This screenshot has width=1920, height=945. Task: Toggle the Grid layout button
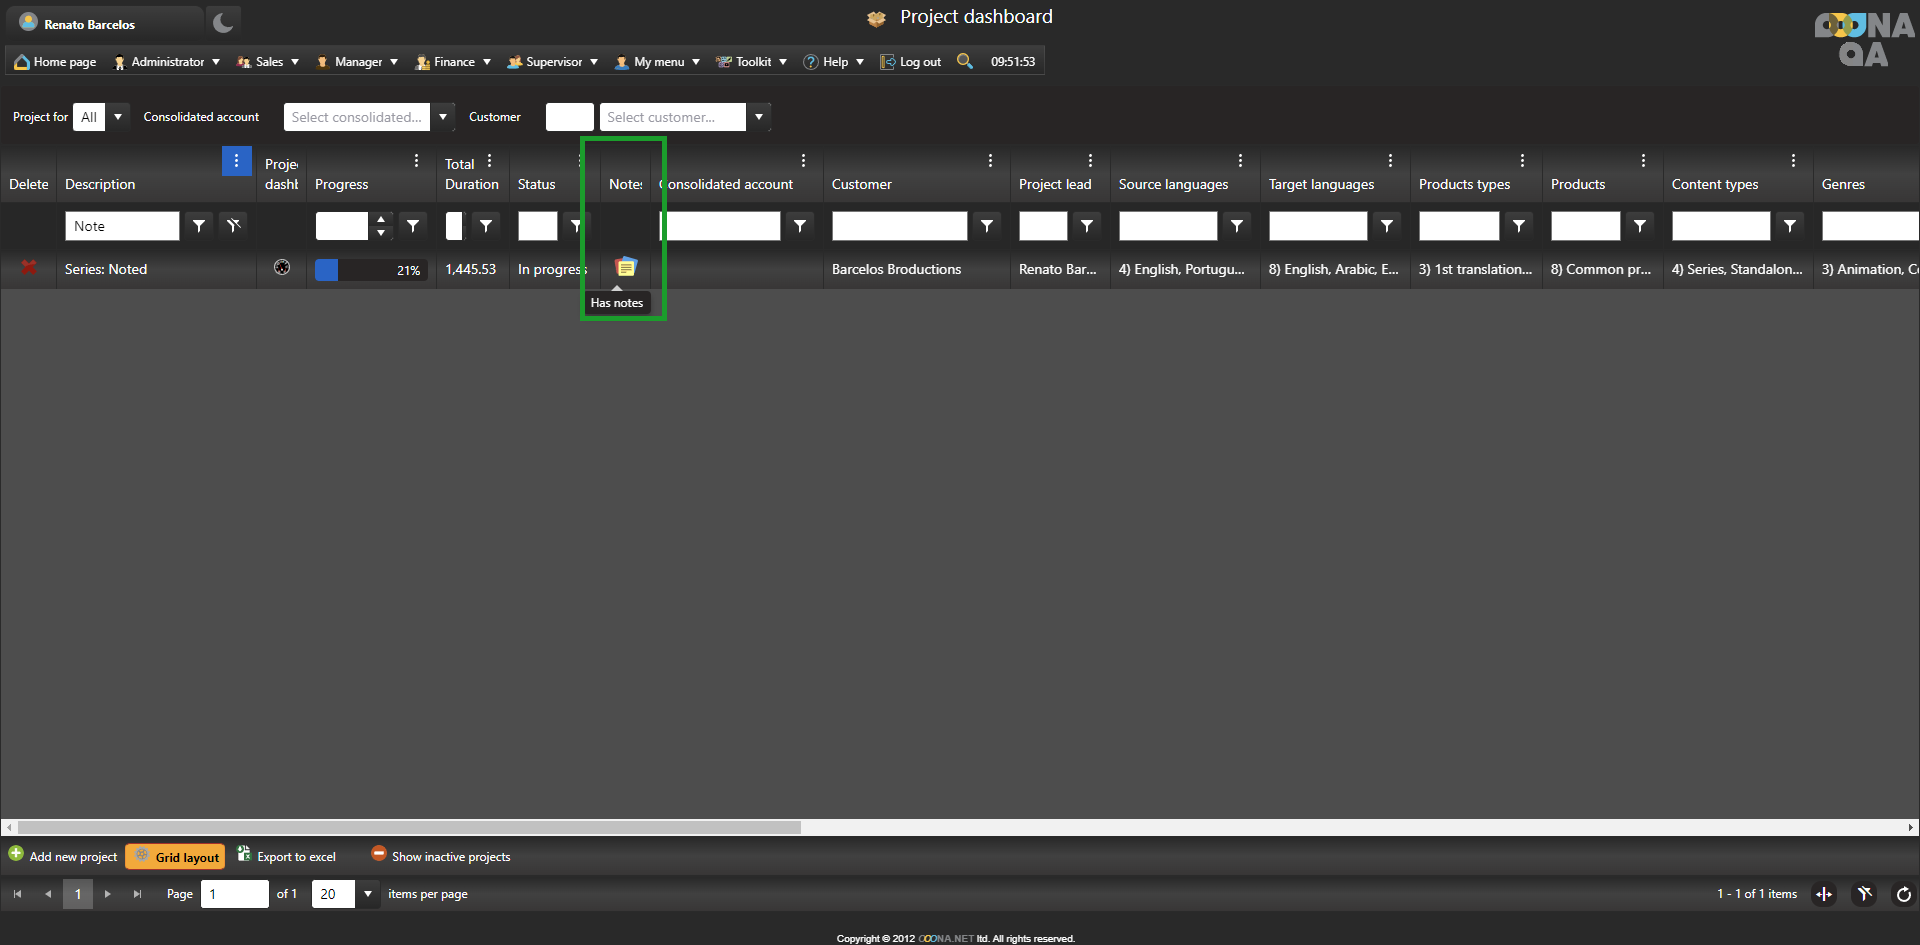click(x=175, y=856)
